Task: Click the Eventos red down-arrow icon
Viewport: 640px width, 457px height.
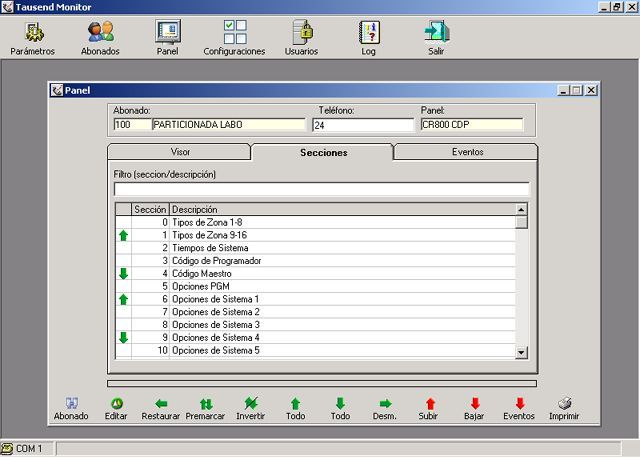Action: [520, 404]
